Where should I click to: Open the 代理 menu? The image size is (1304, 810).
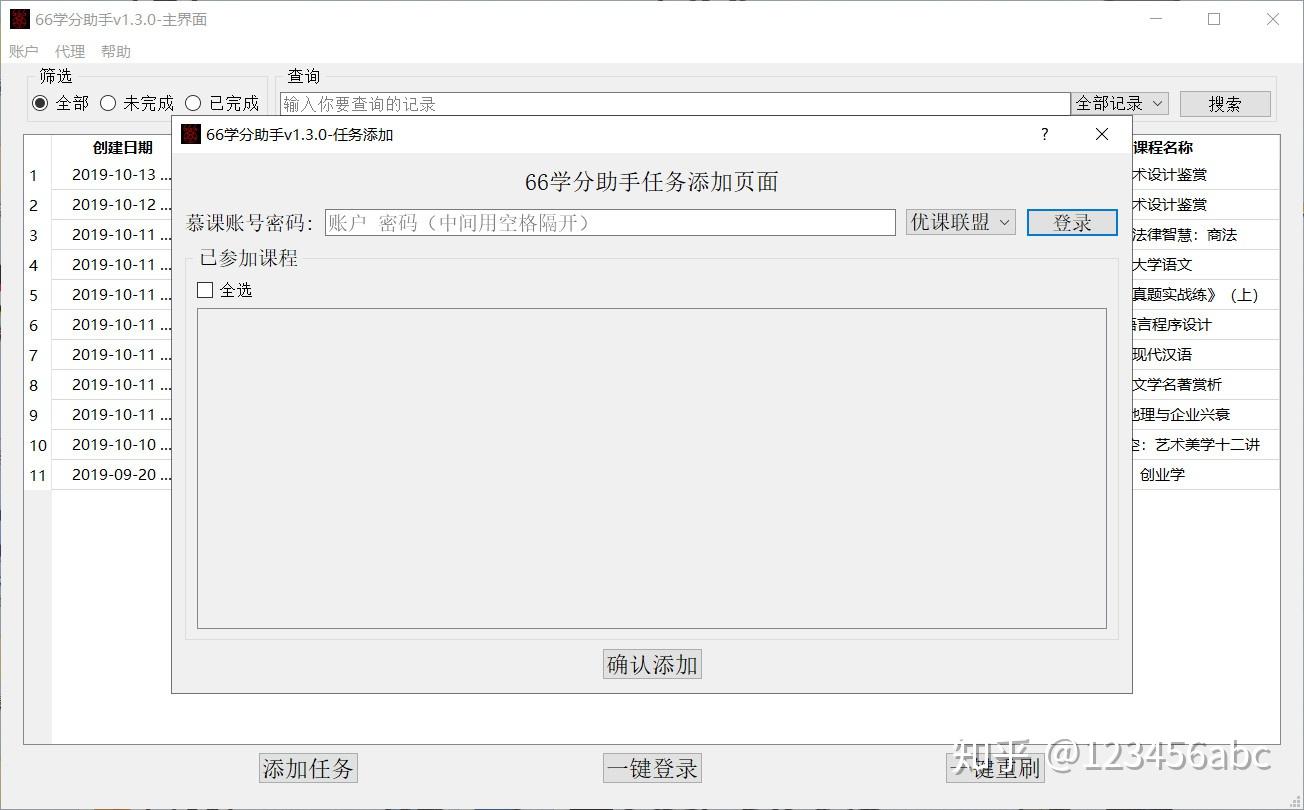(70, 51)
